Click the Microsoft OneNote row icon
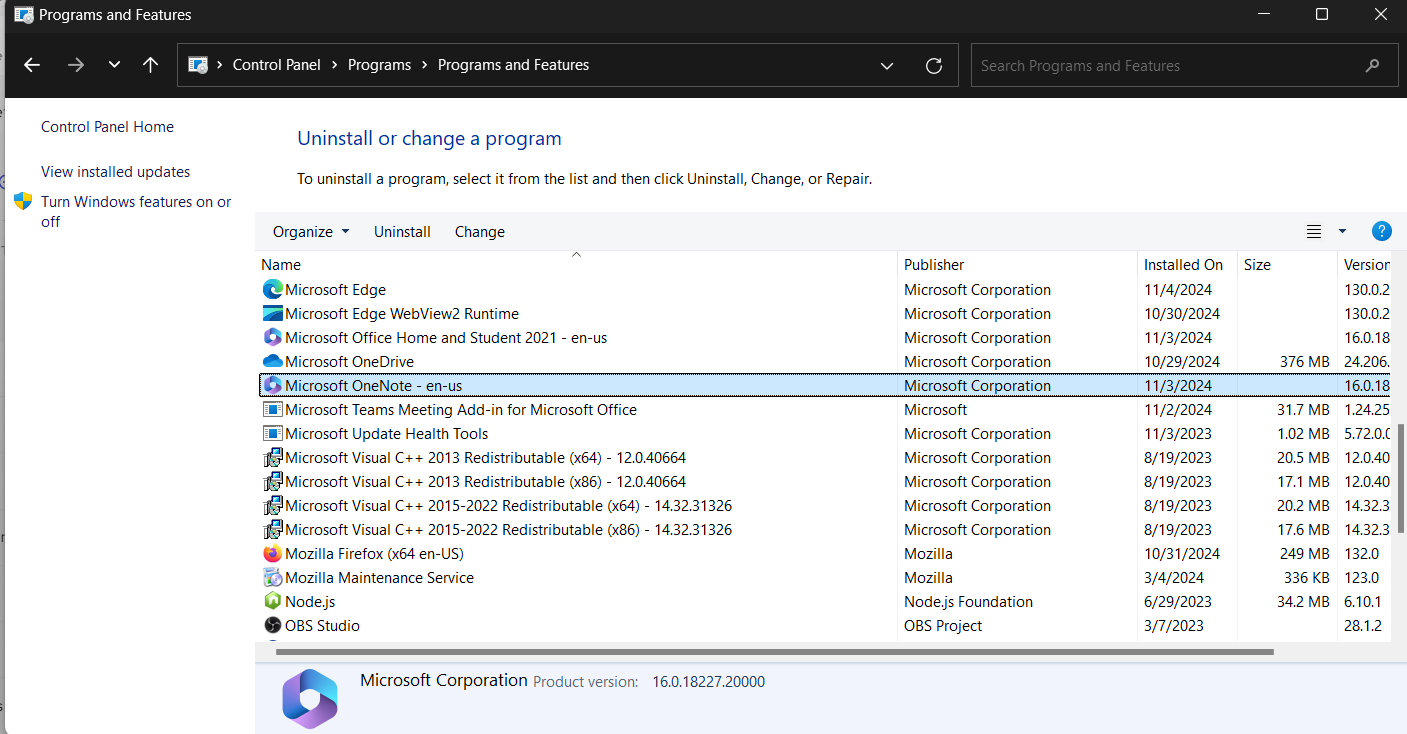Viewport: 1407px width, 734px height. coord(273,386)
